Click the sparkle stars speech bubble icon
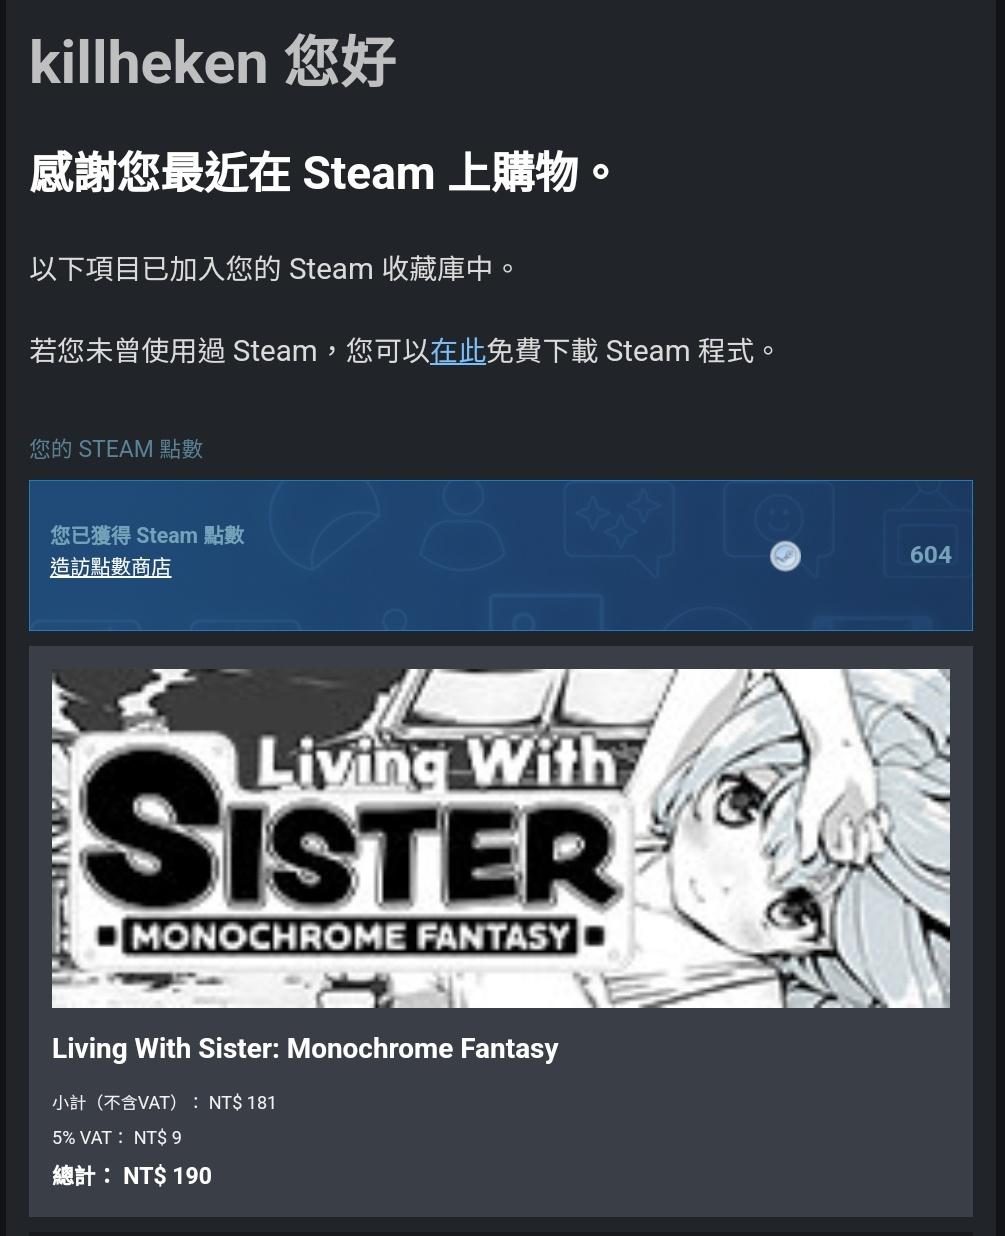The height and width of the screenshot is (1236, 1005). [619, 525]
